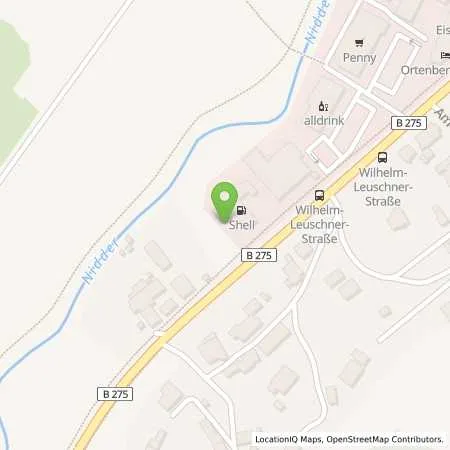Click the green location pin marker
This screenshot has height=450, width=450.
click(x=225, y=202)
